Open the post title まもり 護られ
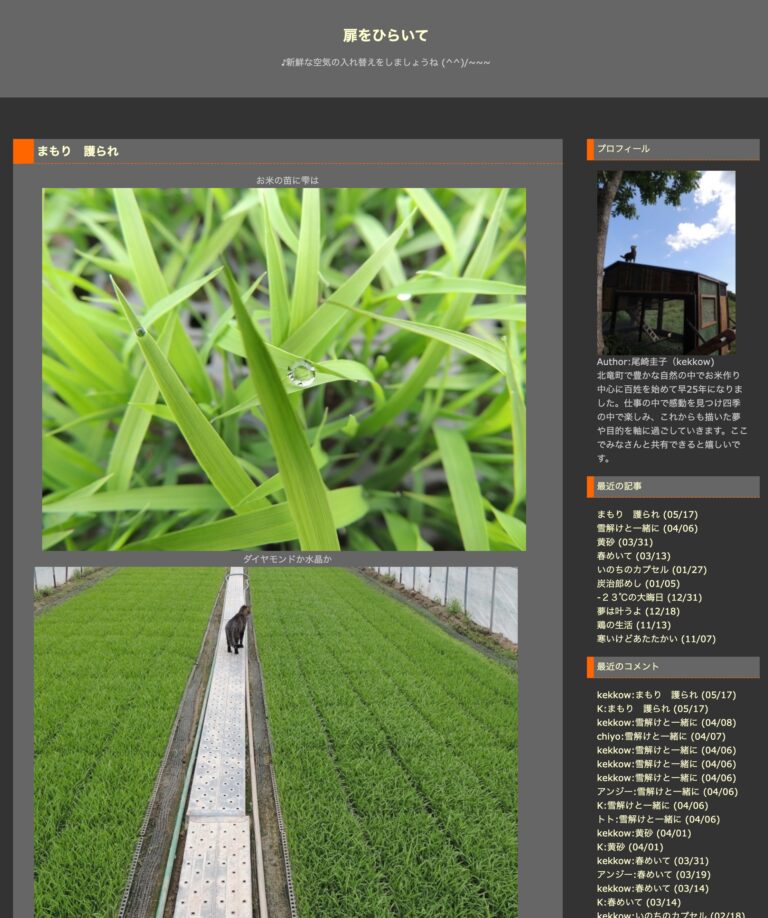The height and width of the screenshot is (918, 768). point(78,152)
